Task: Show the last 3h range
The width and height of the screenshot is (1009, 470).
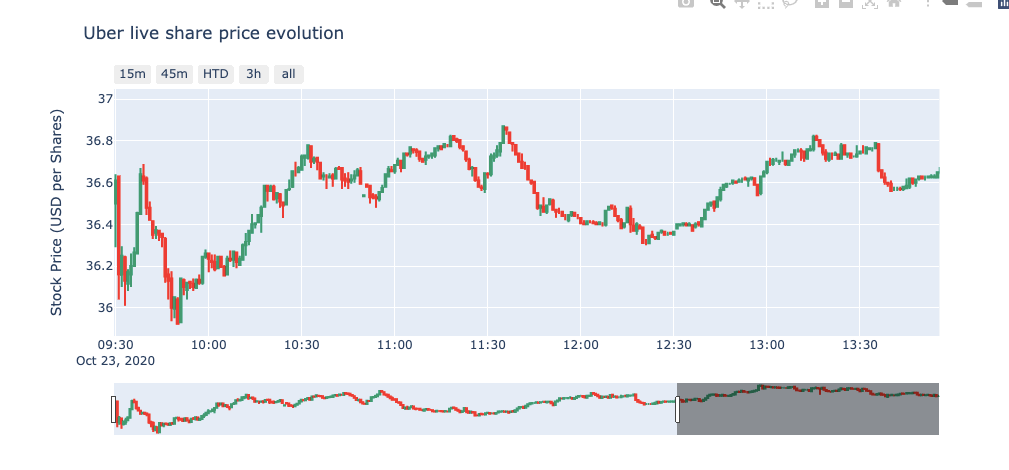Action: click(254, 74)
